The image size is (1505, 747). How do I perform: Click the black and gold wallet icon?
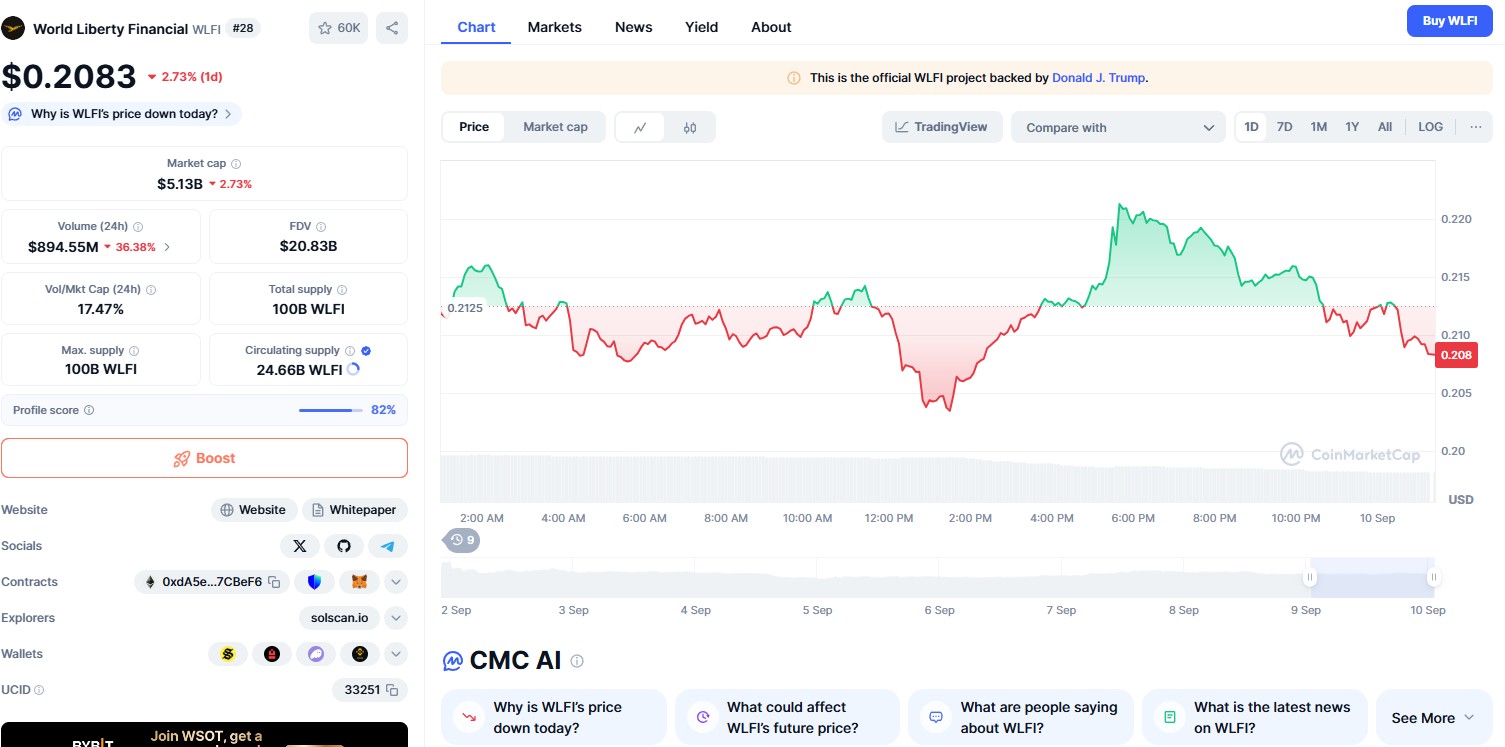(x=360, y=654)
